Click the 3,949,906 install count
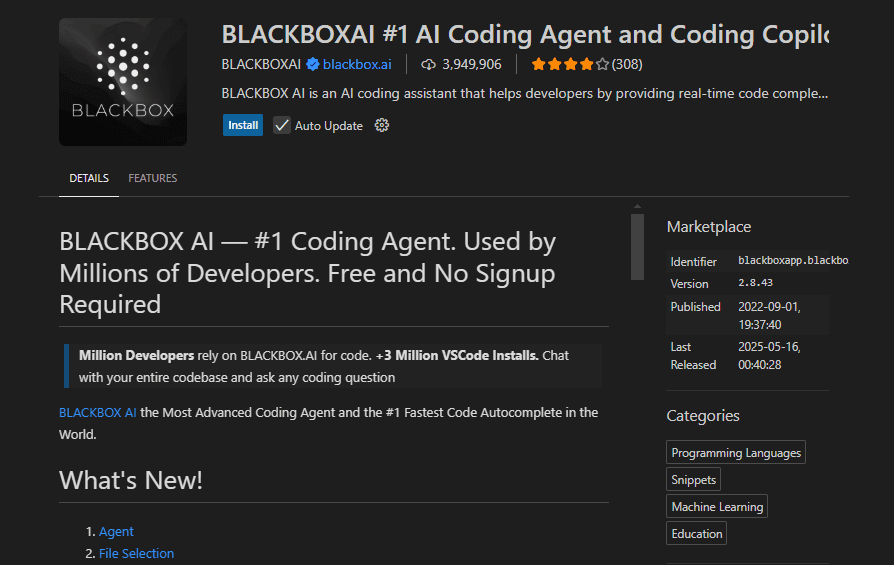 pyautogui.click(x=472, y=64)
